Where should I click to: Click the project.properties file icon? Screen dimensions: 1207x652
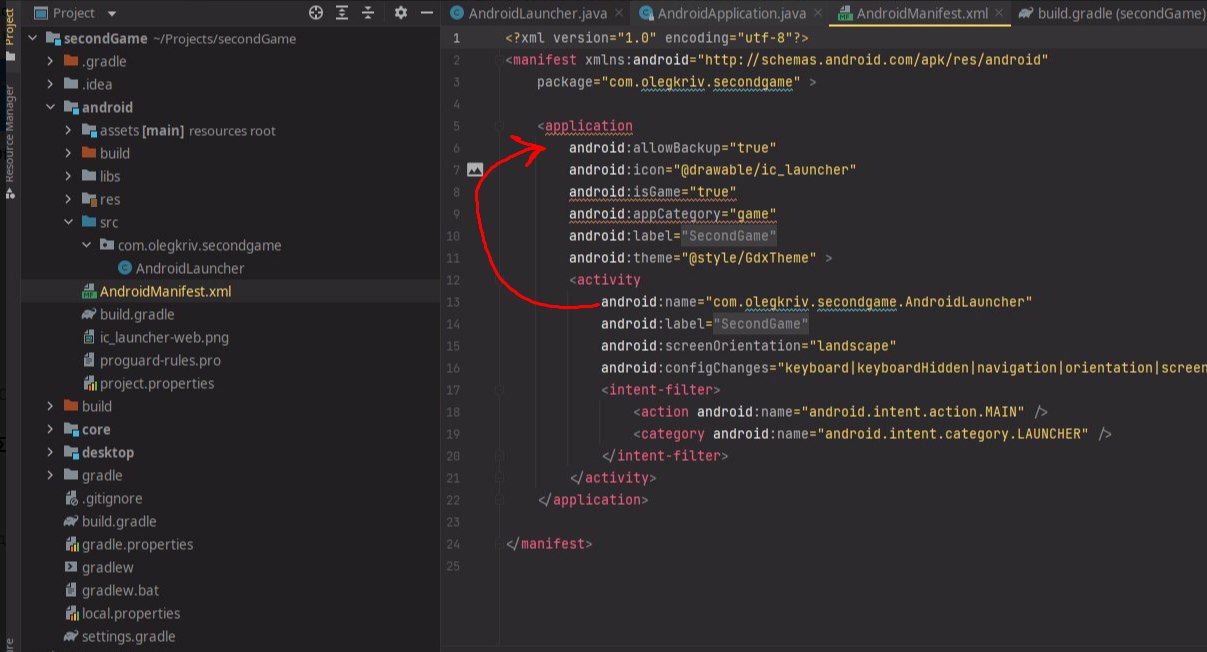tap(89, 383)
